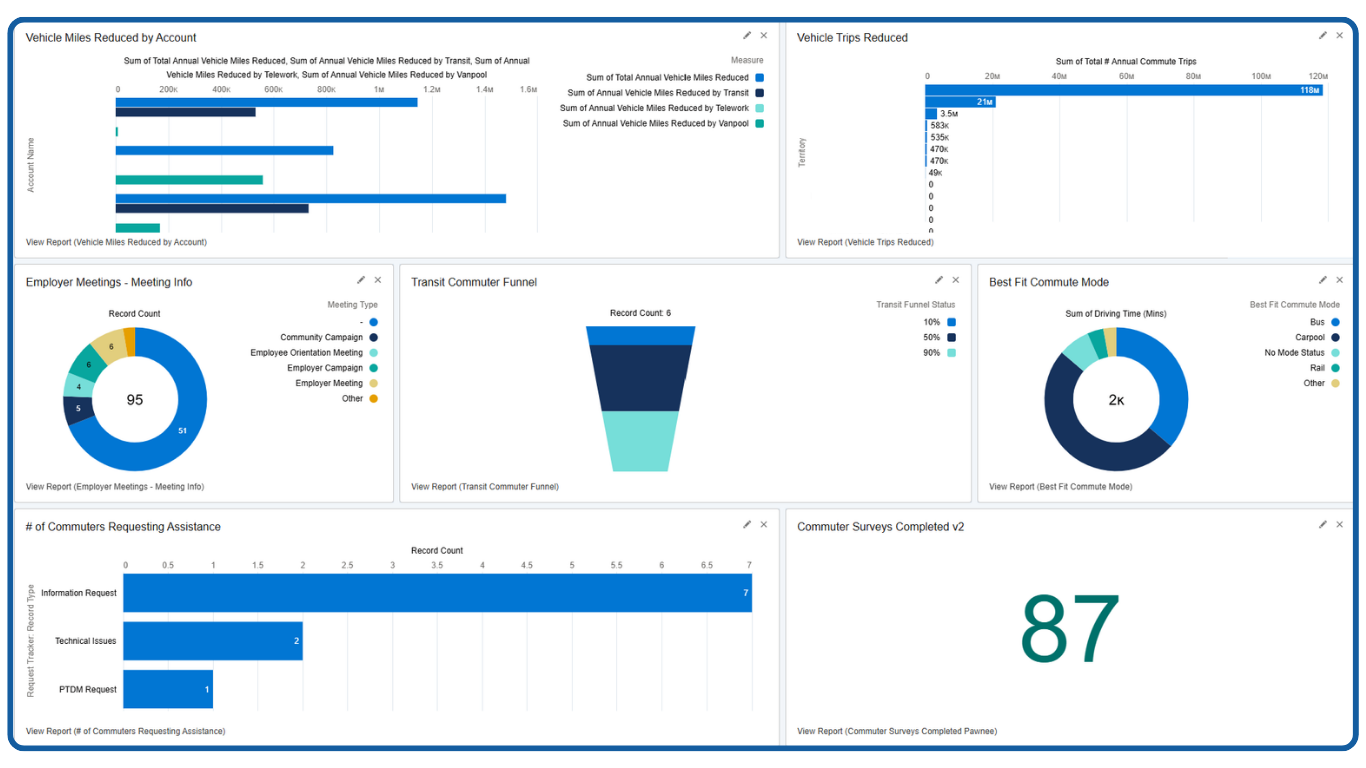Viewport: 1366px width, 768px height.
Task: Open the Best Fit Commute Mode report link
Action: click(x=1061, y=487)
